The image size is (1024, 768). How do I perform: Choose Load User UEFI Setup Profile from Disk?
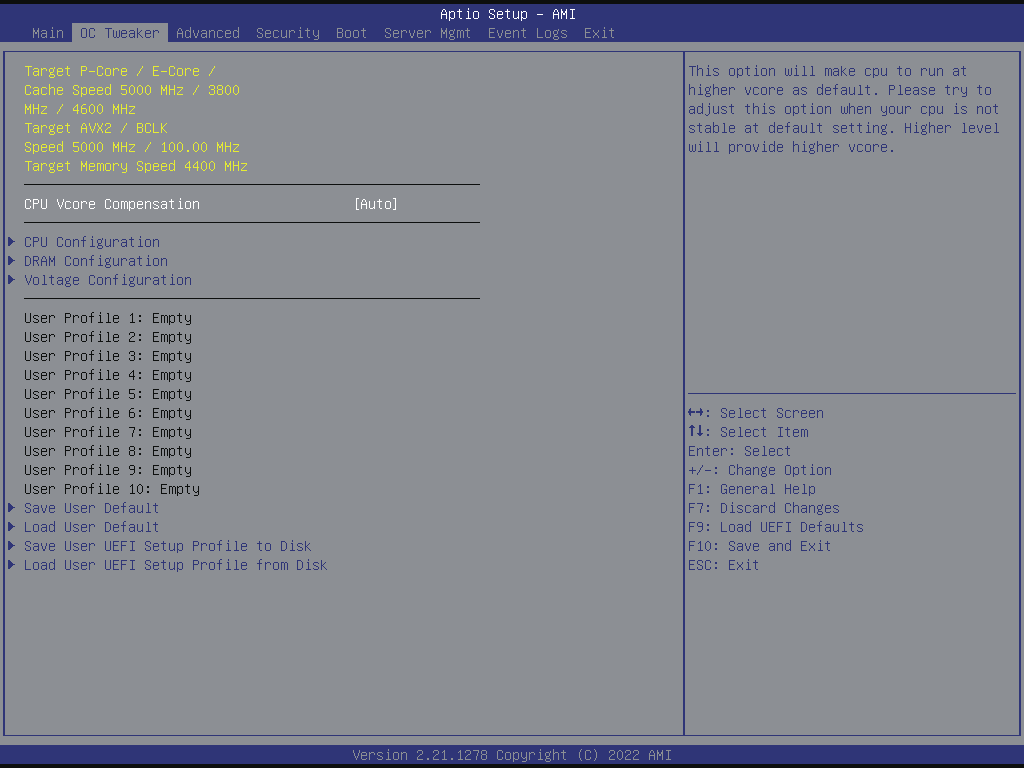pyautogui.click(x=176, y=565)
